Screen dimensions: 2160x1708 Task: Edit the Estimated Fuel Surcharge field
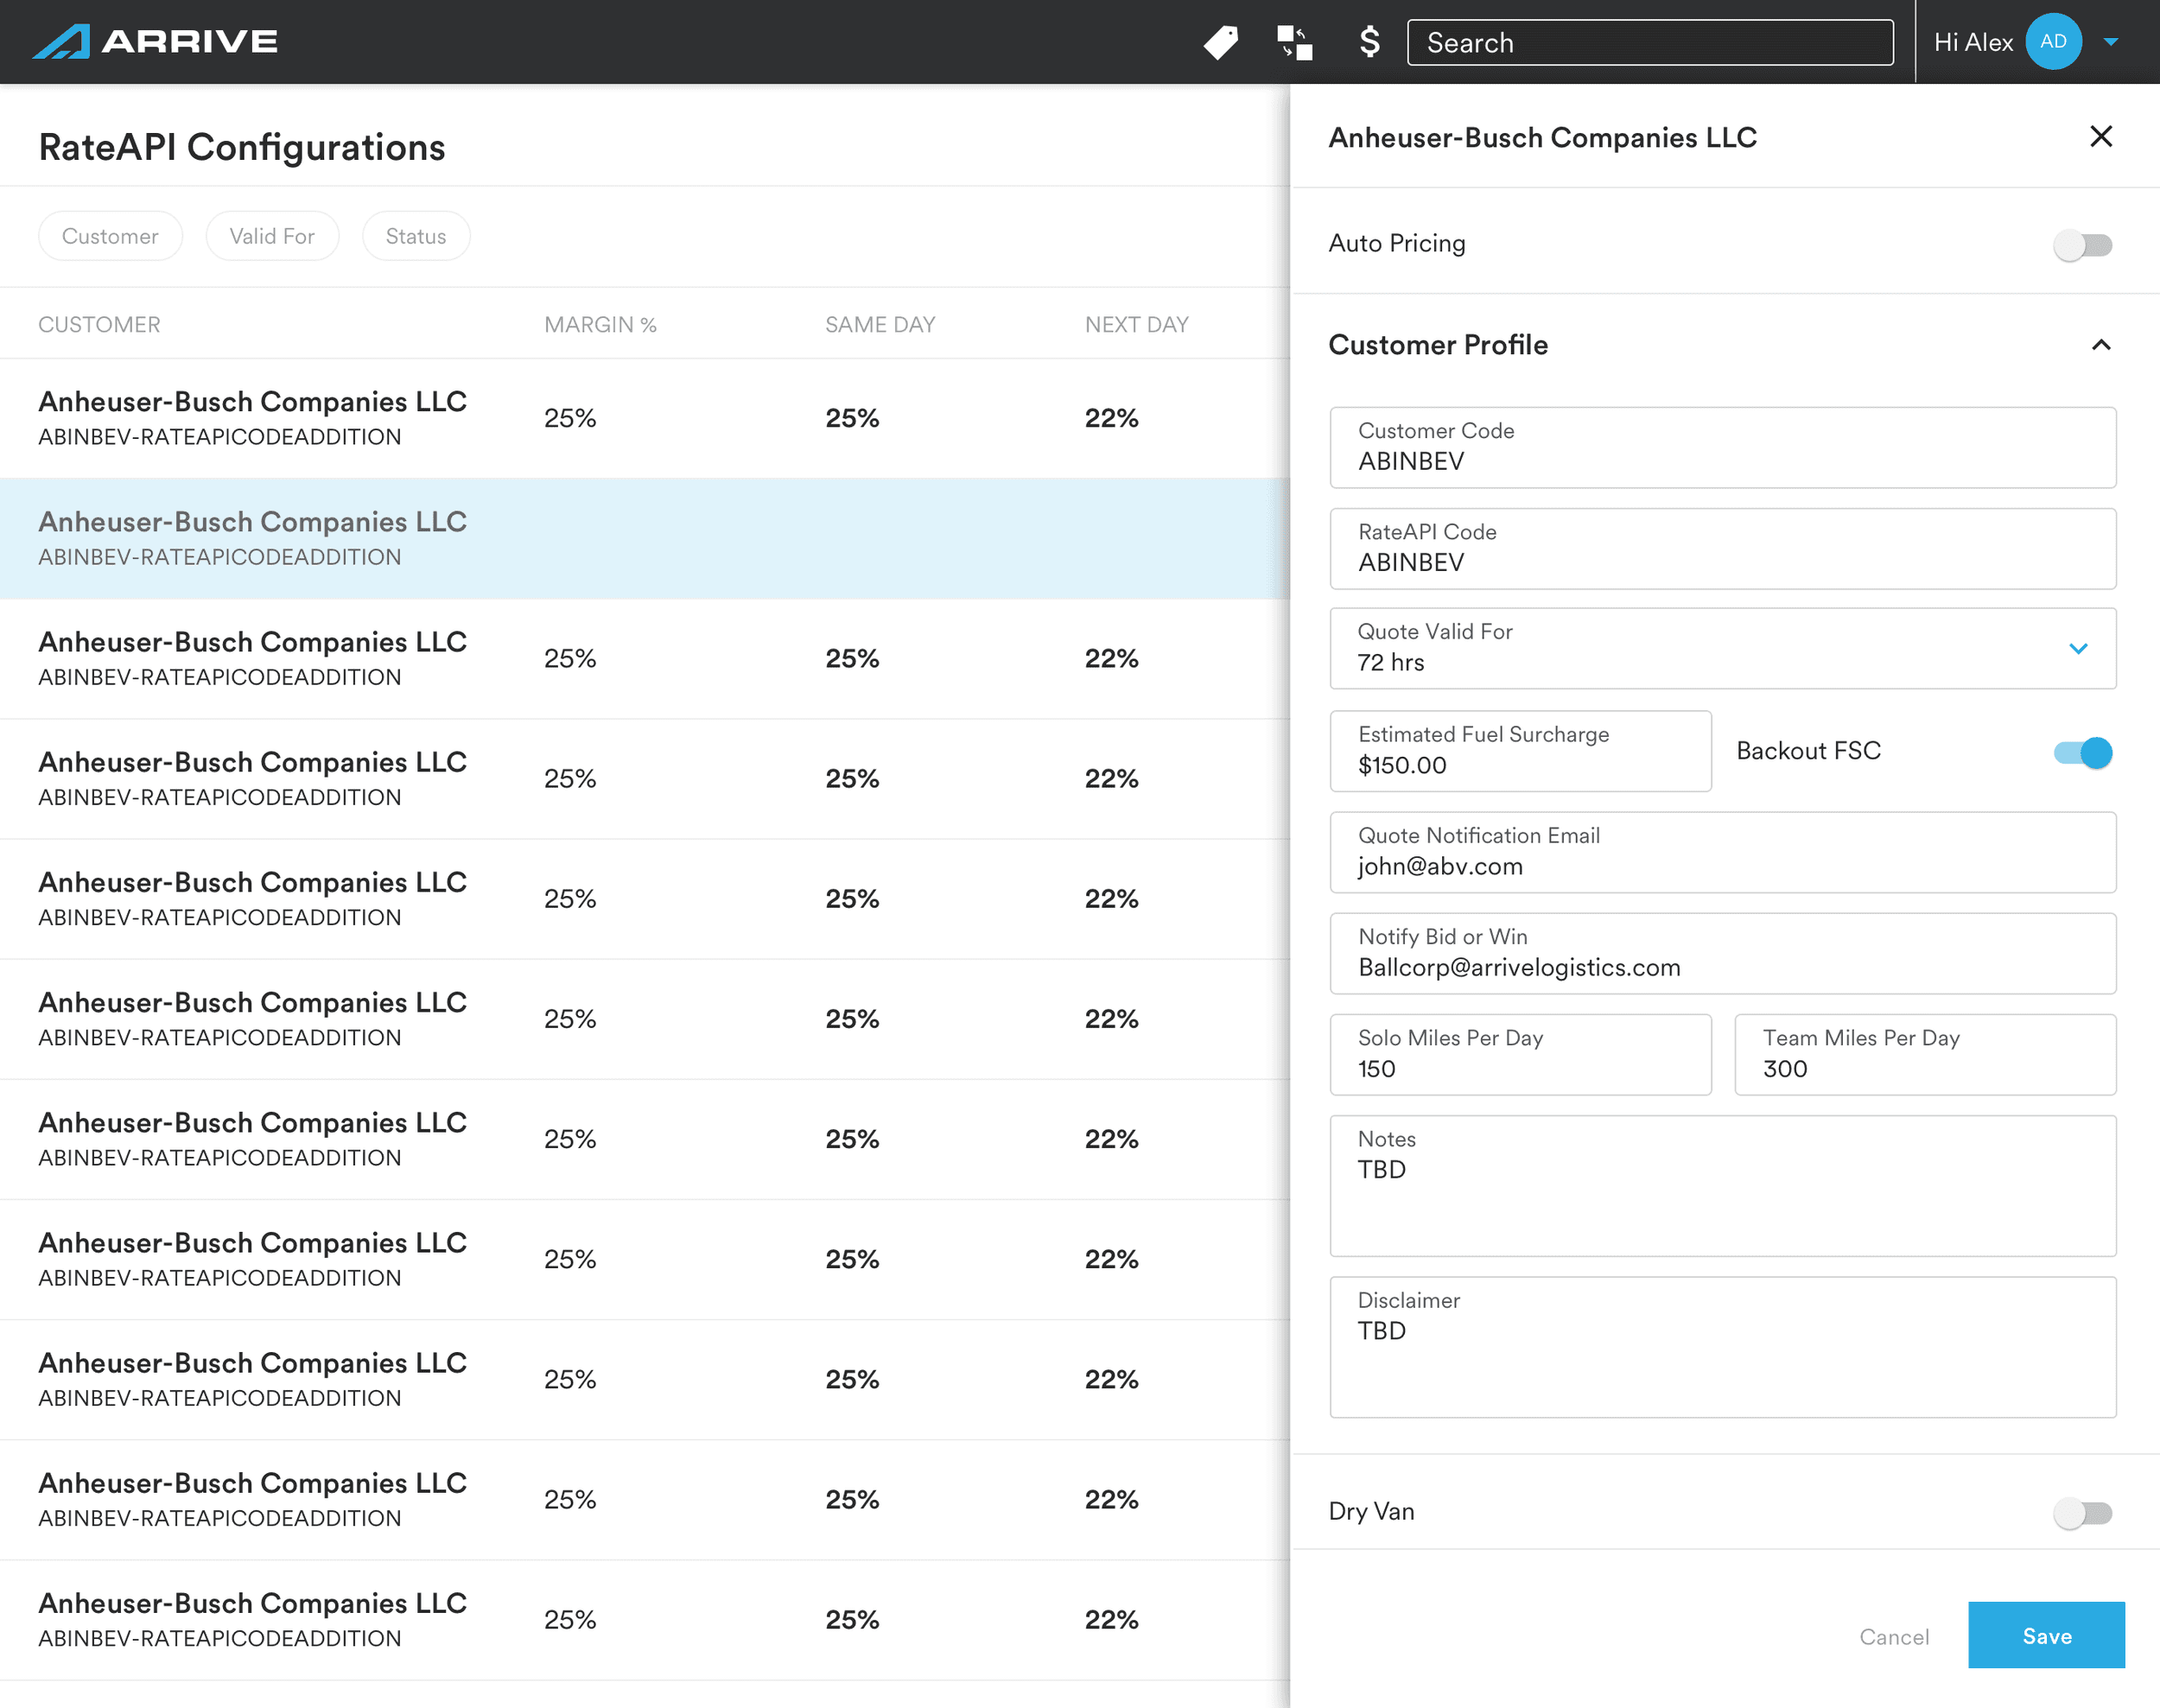(x=1520, y=750)
